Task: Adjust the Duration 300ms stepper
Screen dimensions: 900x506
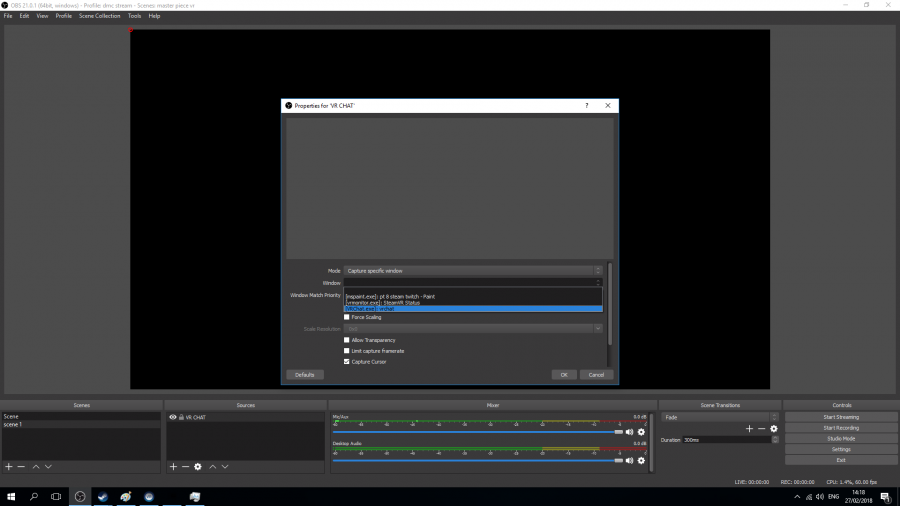Action: pos(775,440)
